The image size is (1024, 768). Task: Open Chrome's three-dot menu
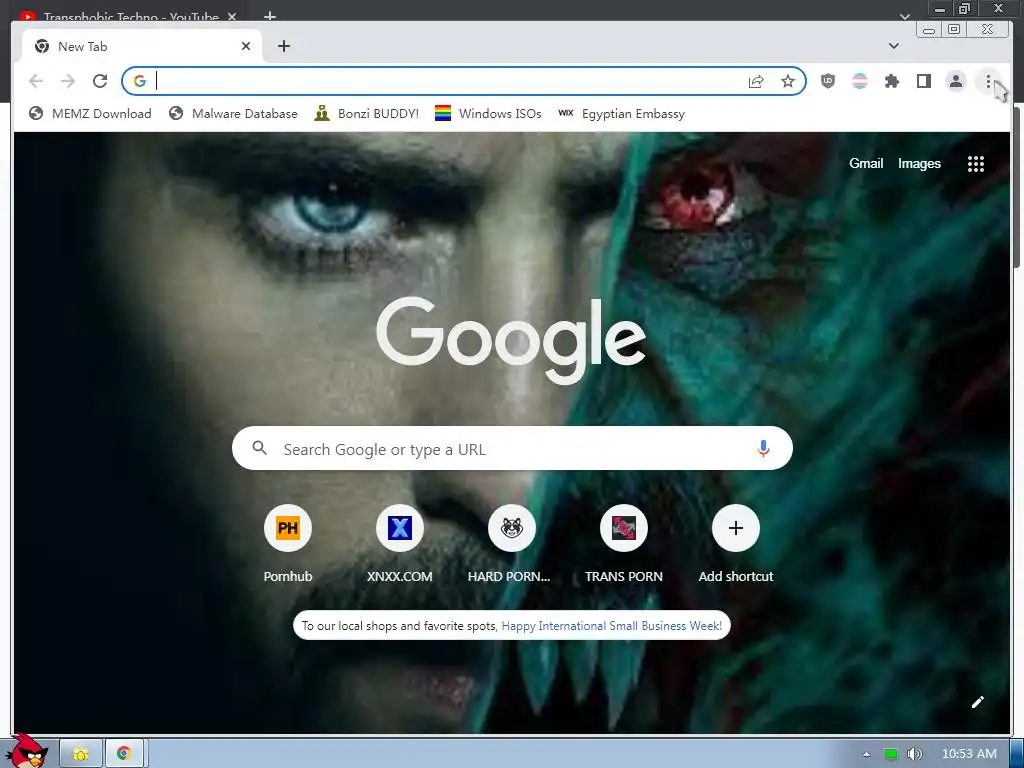[x=988, y=81]
